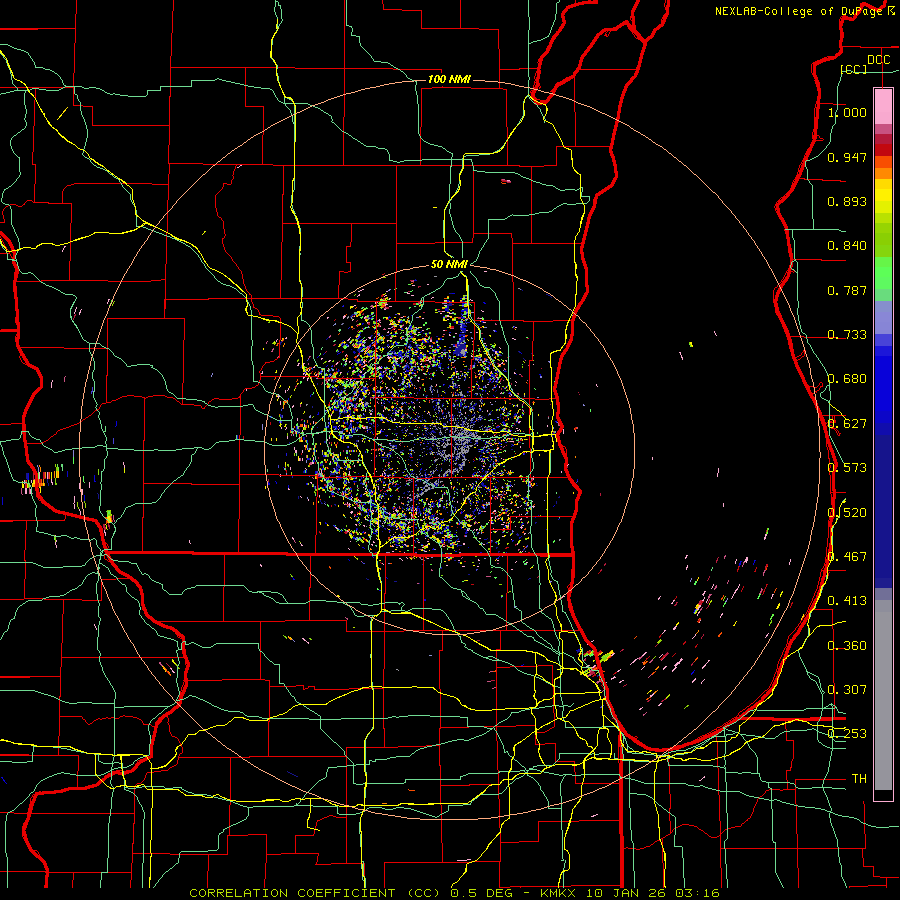Click CORRELATION COEFFICIENT (CC) in the caption
The height and width of the screenshot is (900, 900).
tap(315, 893)
